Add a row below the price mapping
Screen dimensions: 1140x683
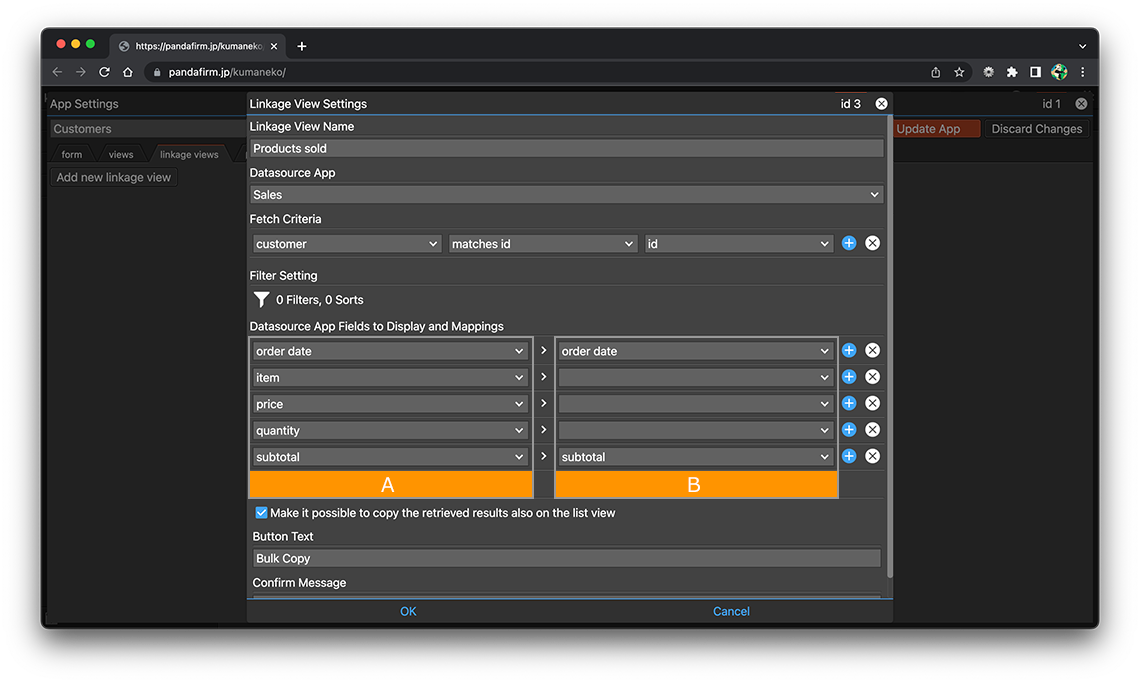point(849,404)
